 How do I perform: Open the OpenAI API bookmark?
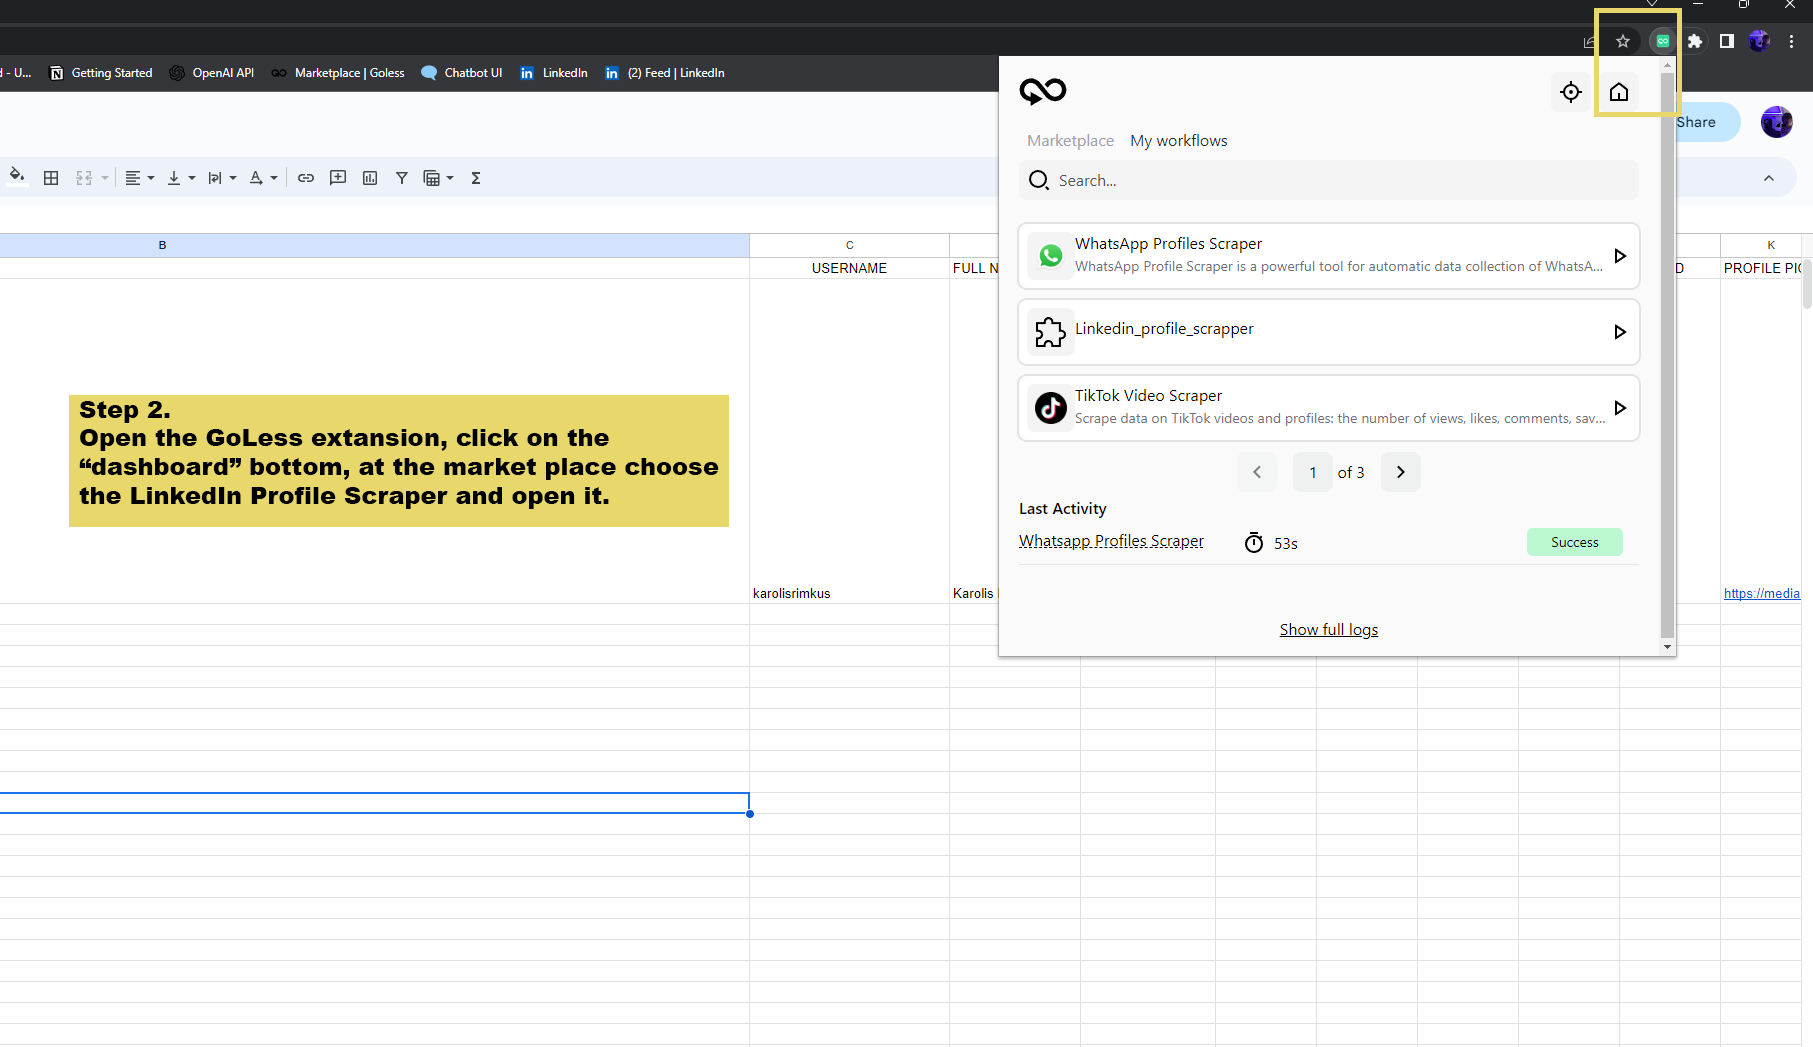point(212,73)
